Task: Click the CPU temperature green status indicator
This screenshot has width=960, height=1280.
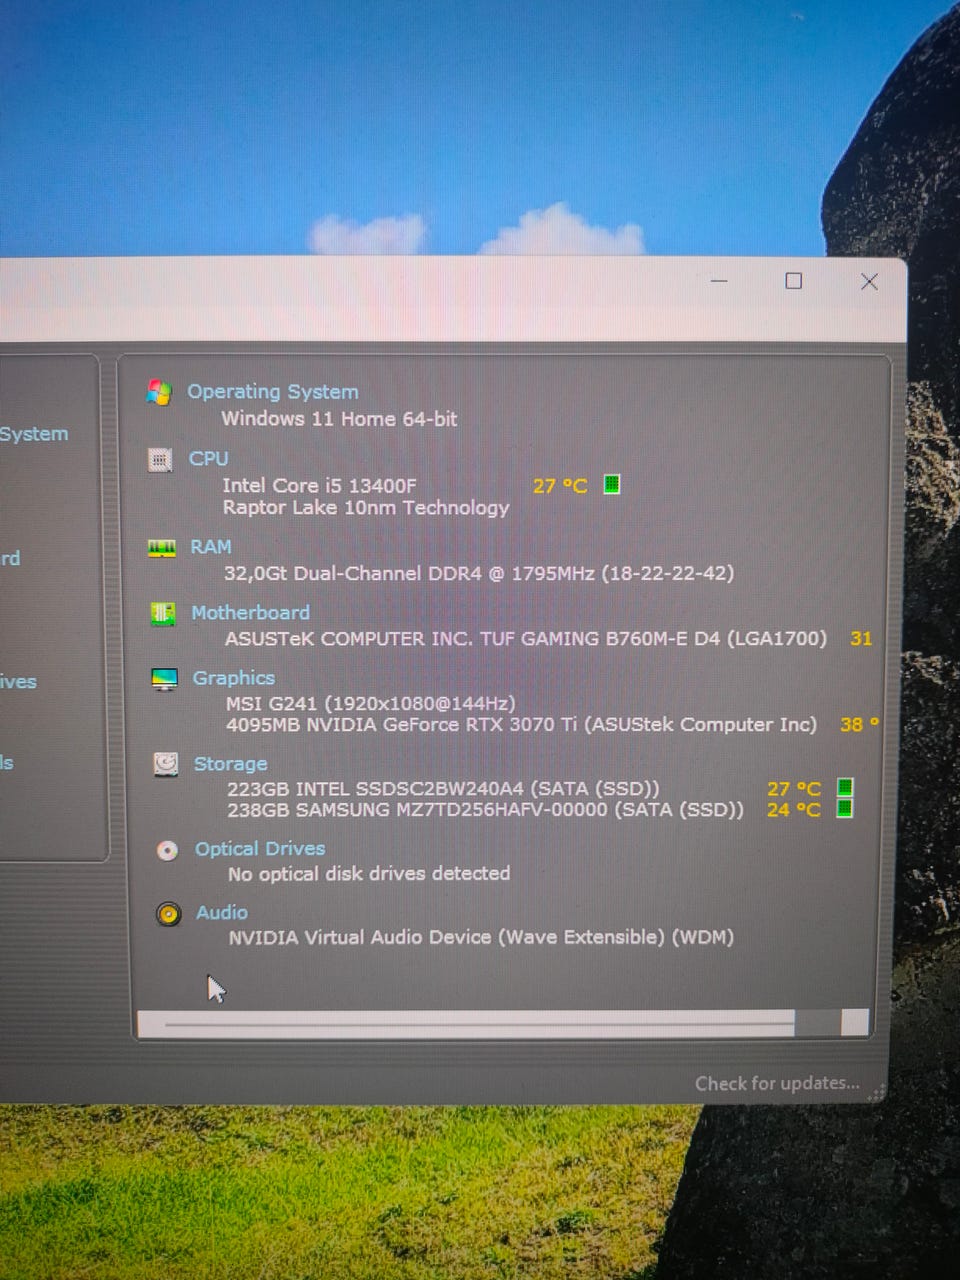Action: pyautogui.click(x=612, y=484)
